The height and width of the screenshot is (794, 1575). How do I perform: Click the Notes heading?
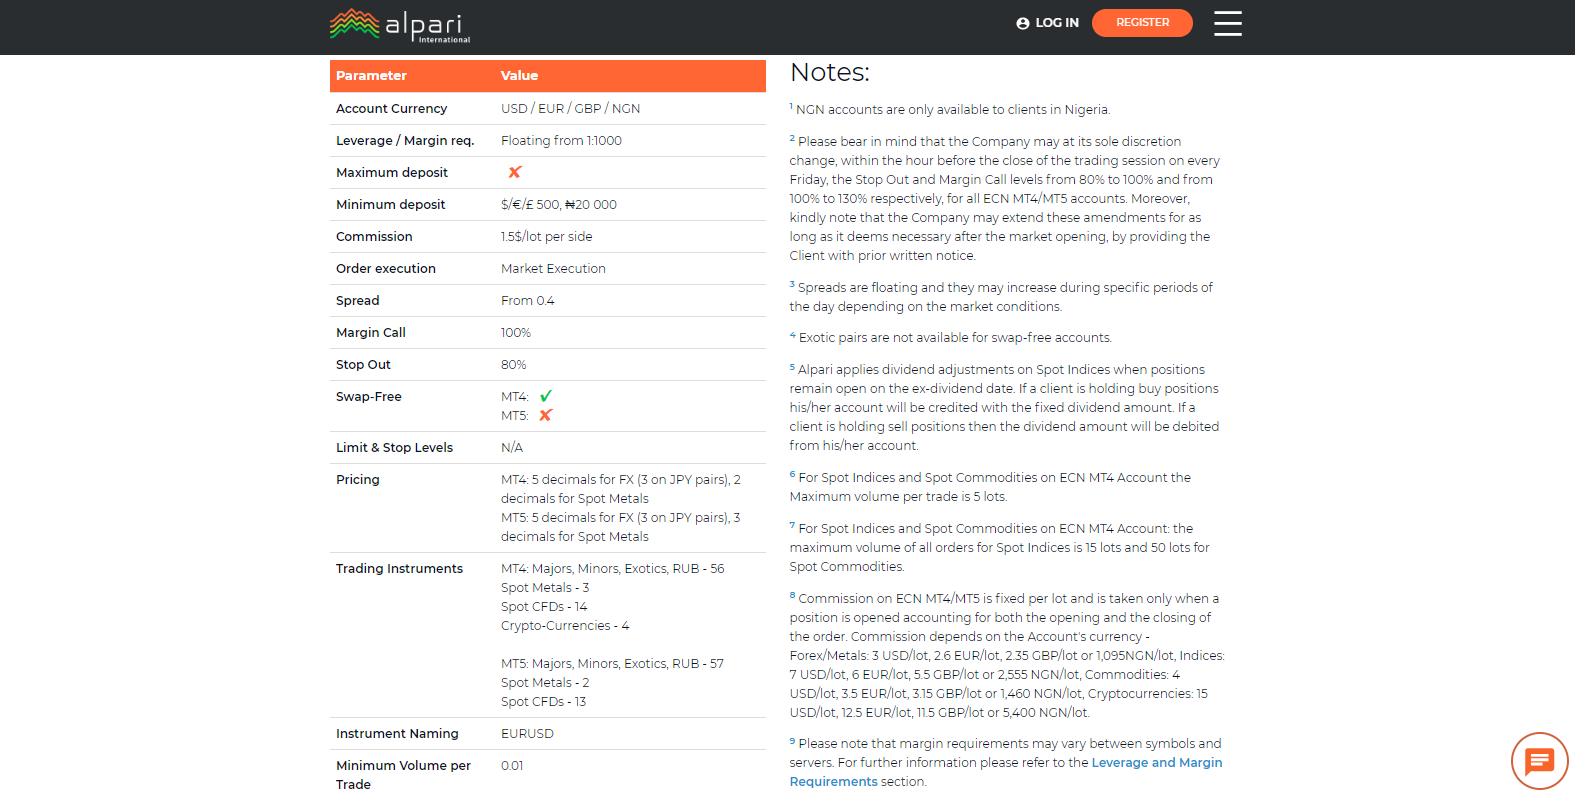[x=829, y=72]
